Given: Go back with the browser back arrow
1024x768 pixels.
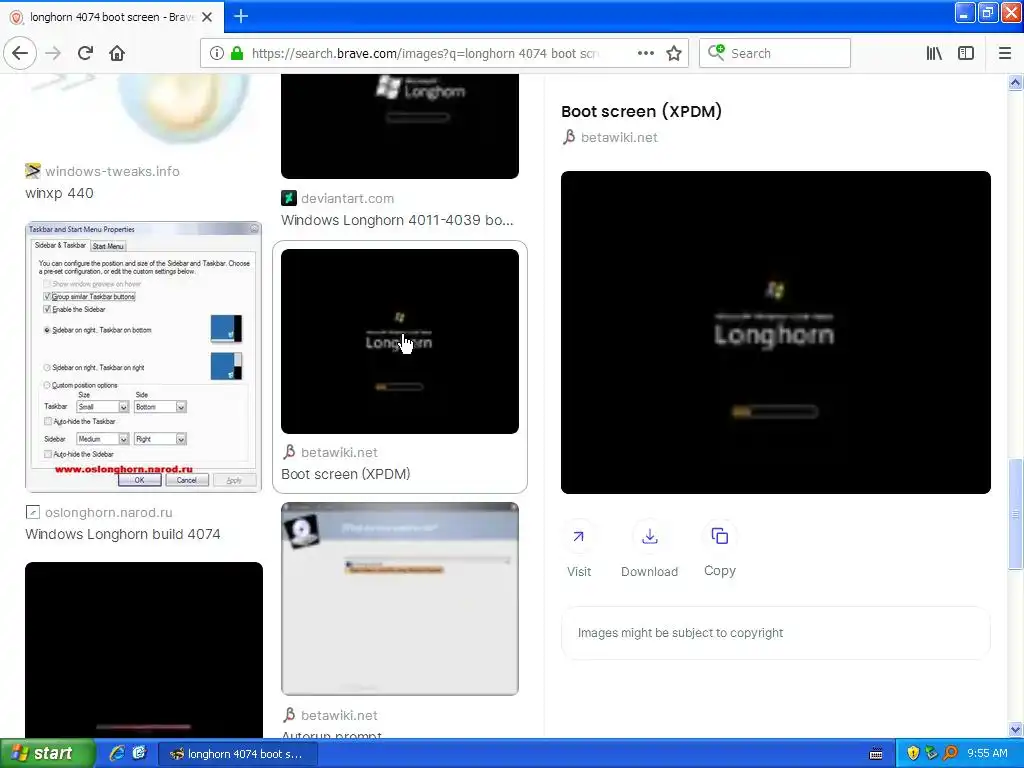Looking at the screenshot, I should (x=20, y=53).
